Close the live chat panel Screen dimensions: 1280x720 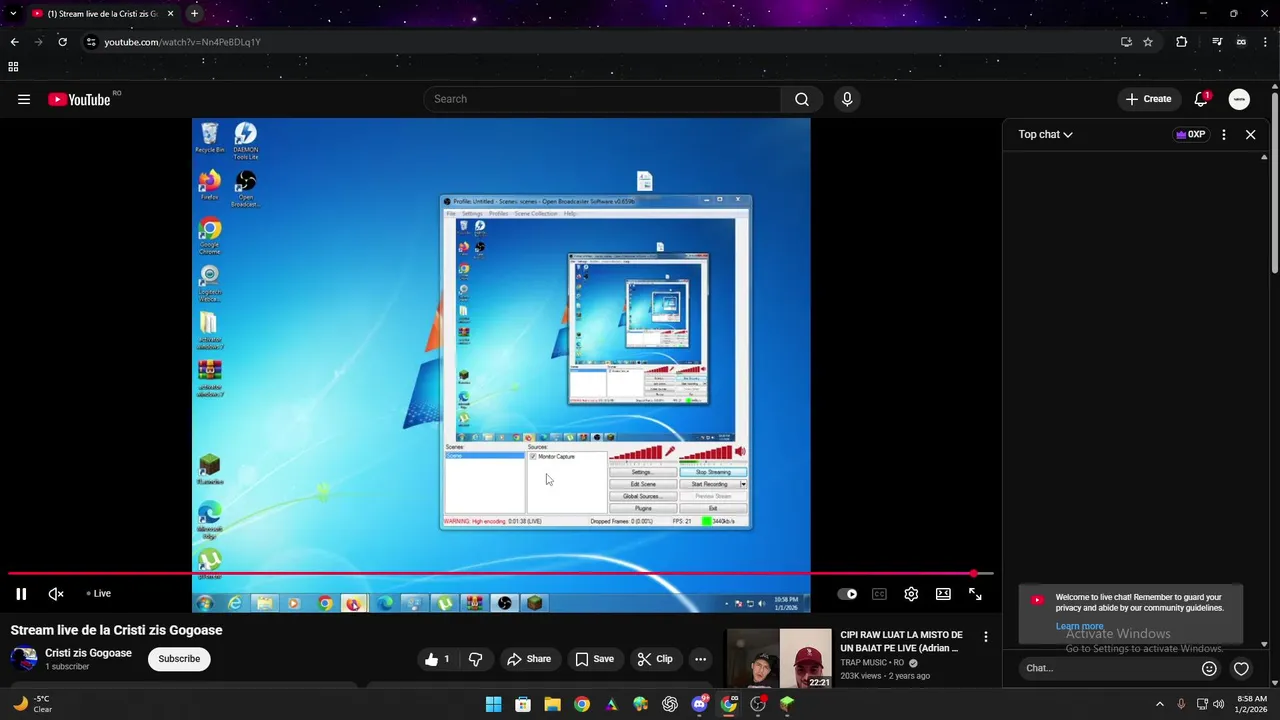[1250, 134]
